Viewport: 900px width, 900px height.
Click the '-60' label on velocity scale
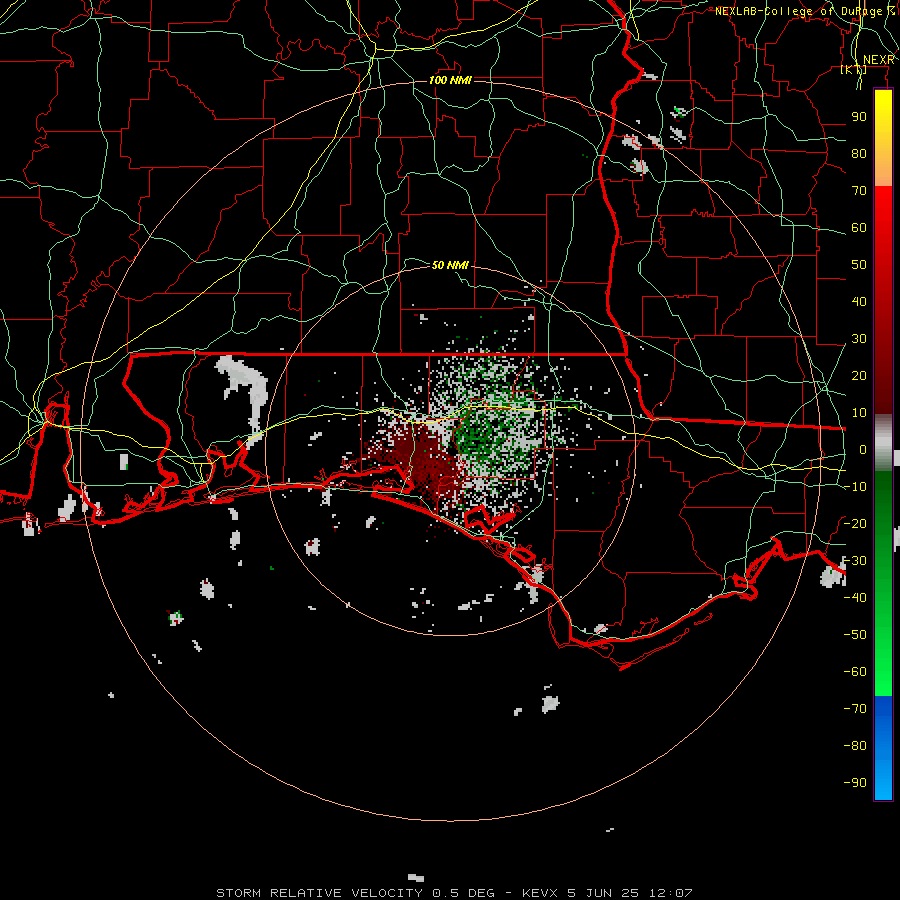click(x=855, y=672)
